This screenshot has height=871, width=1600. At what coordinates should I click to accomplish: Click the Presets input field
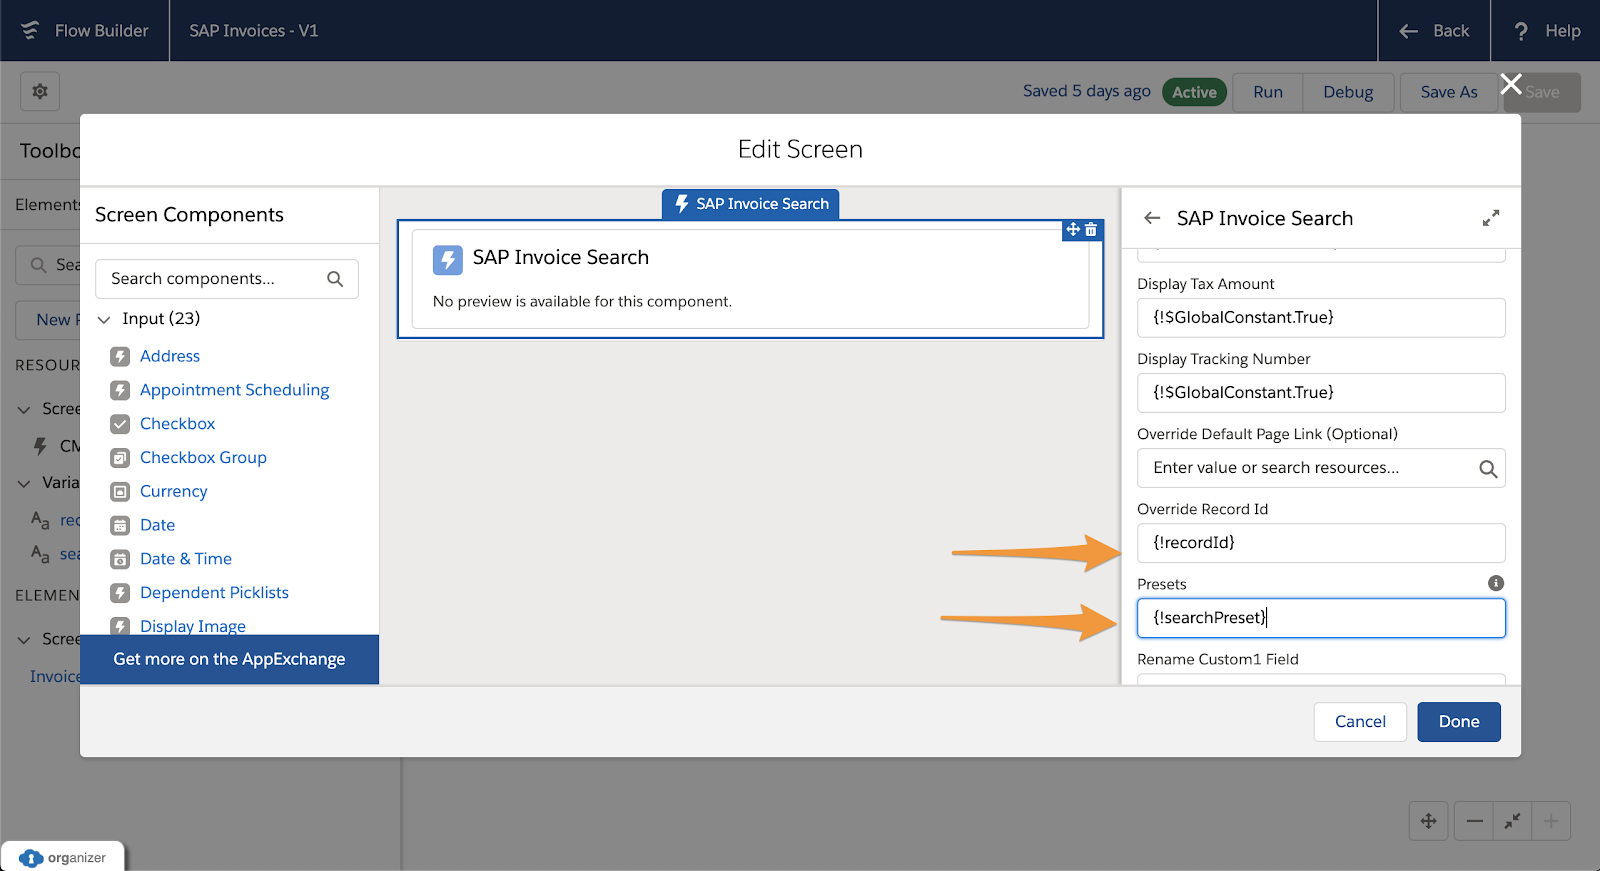[1321, 618]
